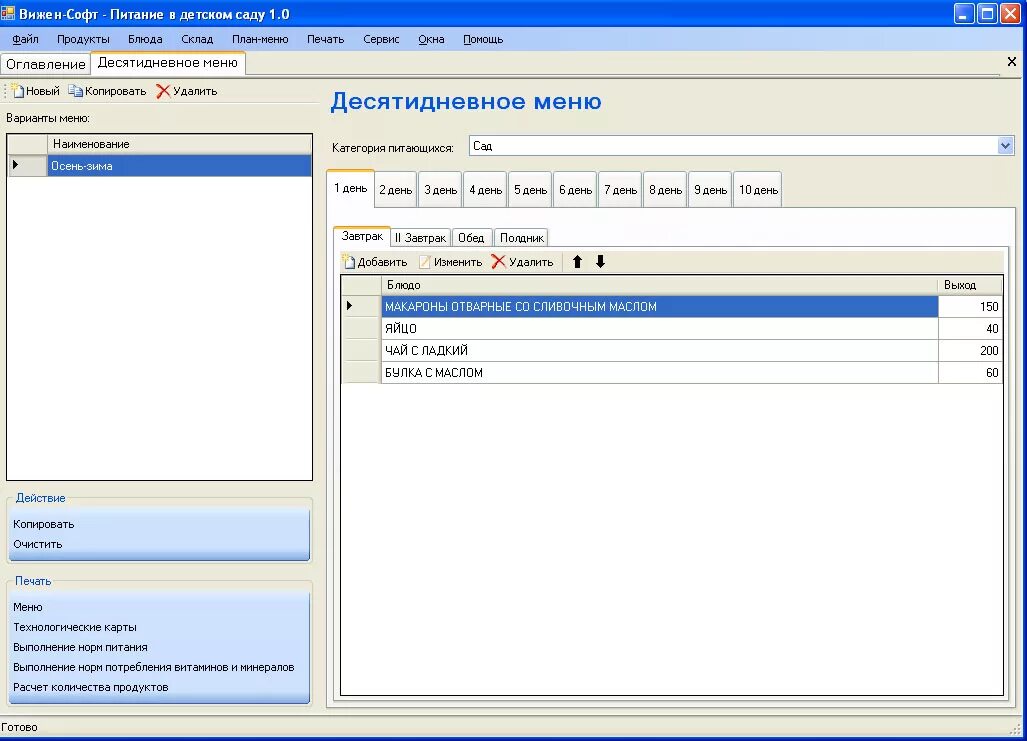Image resolution: width=1027 pixels, height=741 pixels.
Task: Click the output value 150
Action: coord(970,307)
